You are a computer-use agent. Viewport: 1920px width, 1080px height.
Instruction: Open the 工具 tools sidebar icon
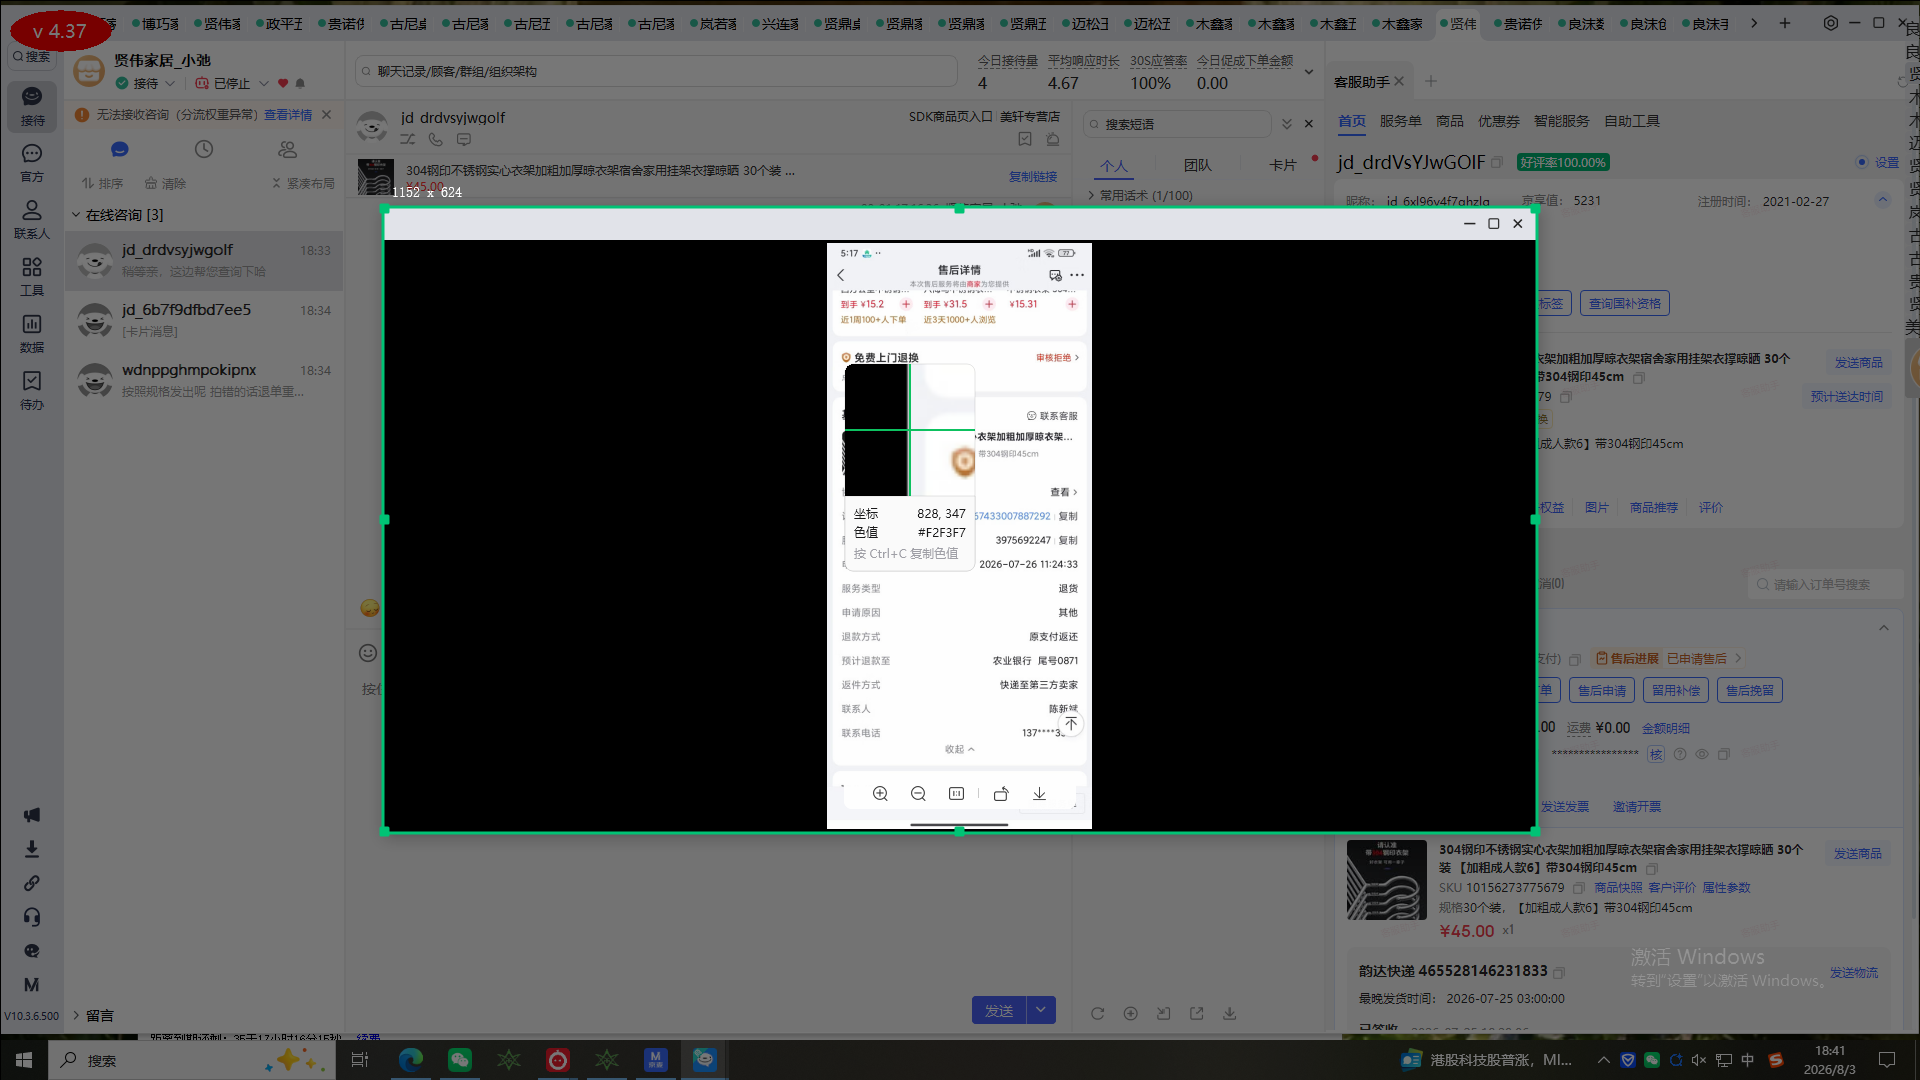[x=32, y=276]
